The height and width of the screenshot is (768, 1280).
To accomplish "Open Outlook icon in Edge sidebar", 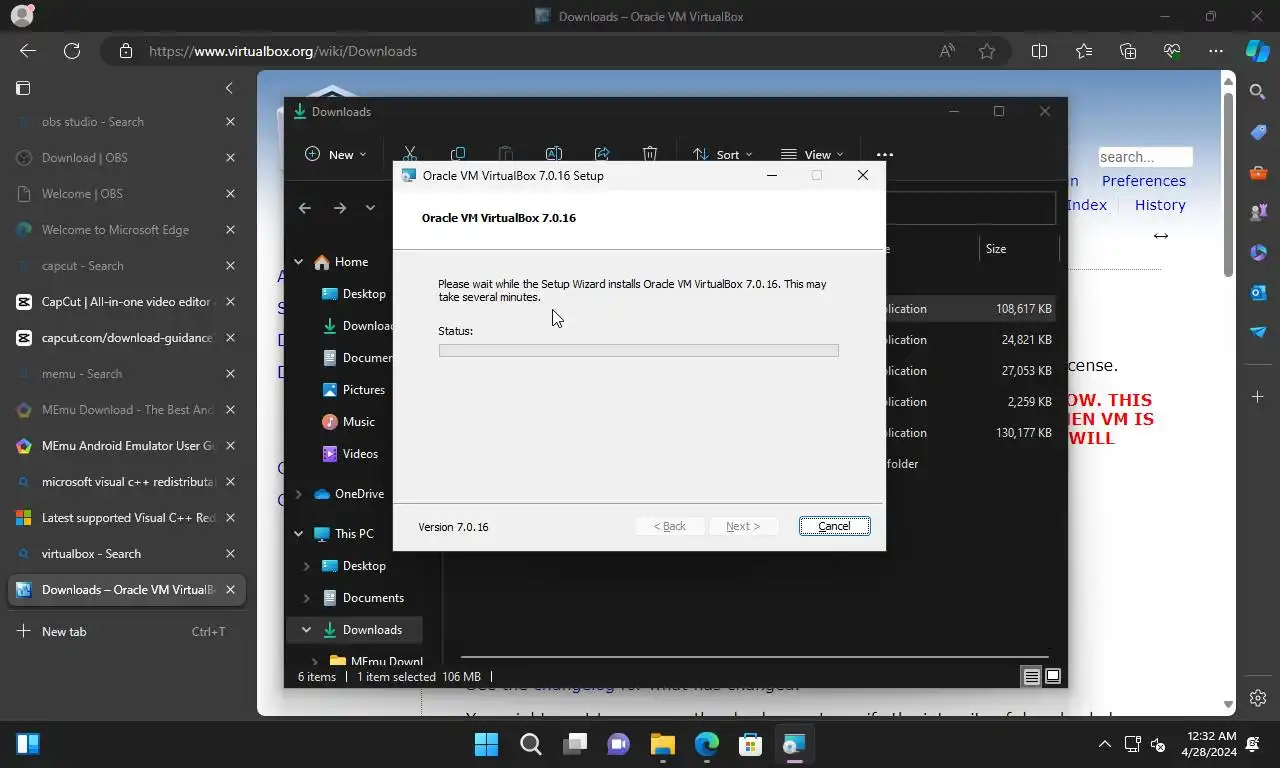I will coord(1258,292).
